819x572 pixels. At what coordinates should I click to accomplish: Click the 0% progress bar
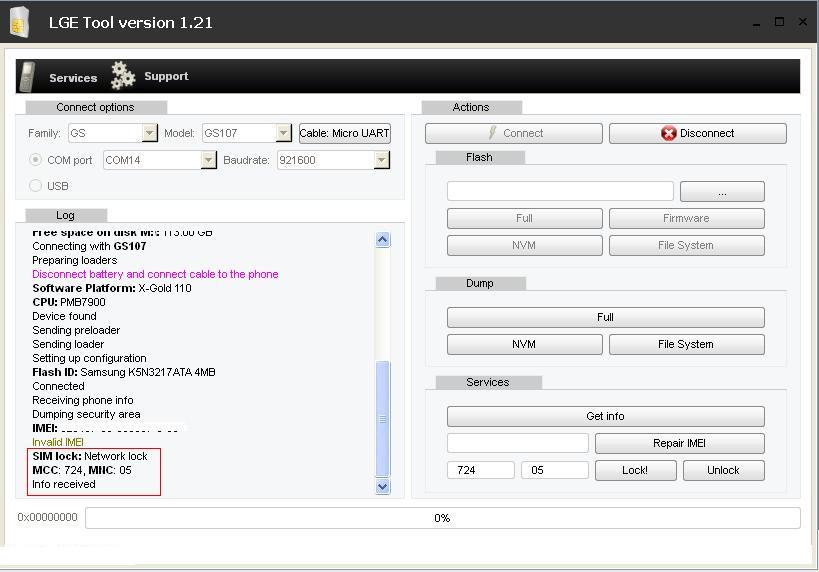[x=442, y=518]
